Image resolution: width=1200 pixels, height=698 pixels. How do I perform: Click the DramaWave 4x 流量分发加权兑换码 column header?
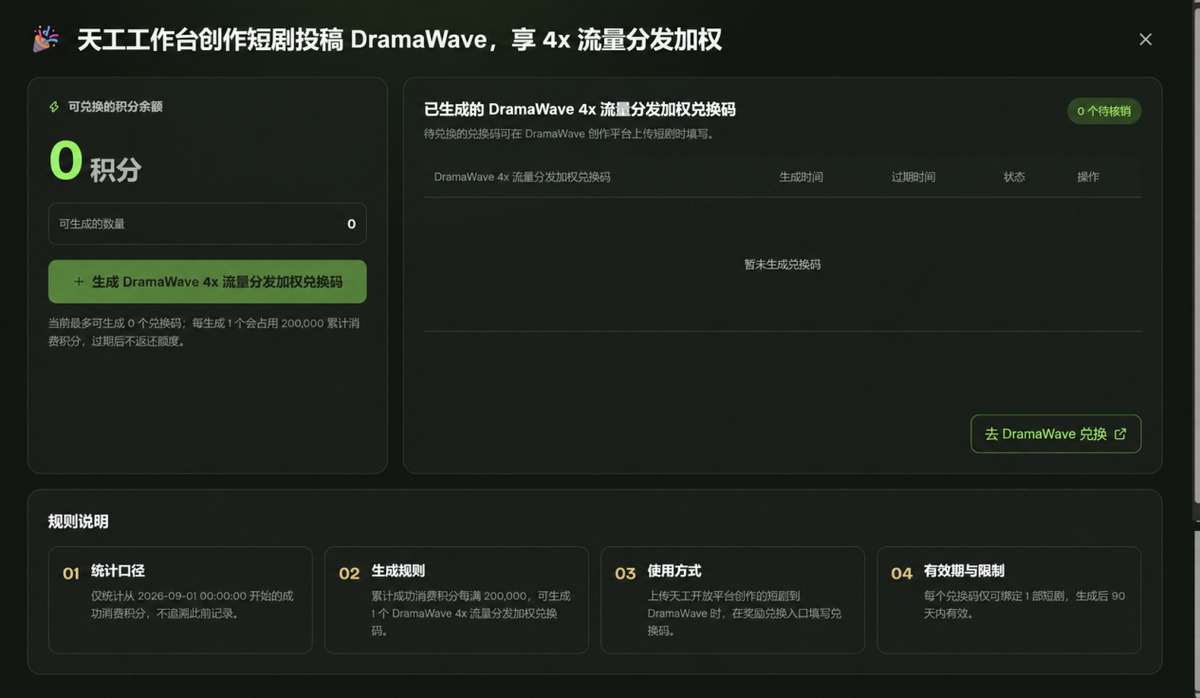pyautogui.click(x=522, y=177)
